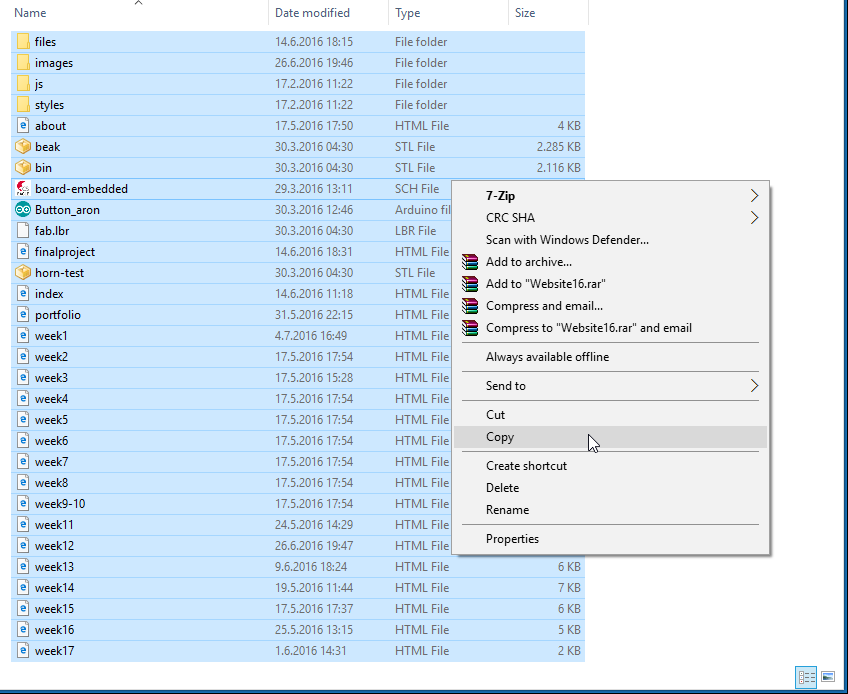Click the js folder icon
848x694 pixels.
point(23,84)
